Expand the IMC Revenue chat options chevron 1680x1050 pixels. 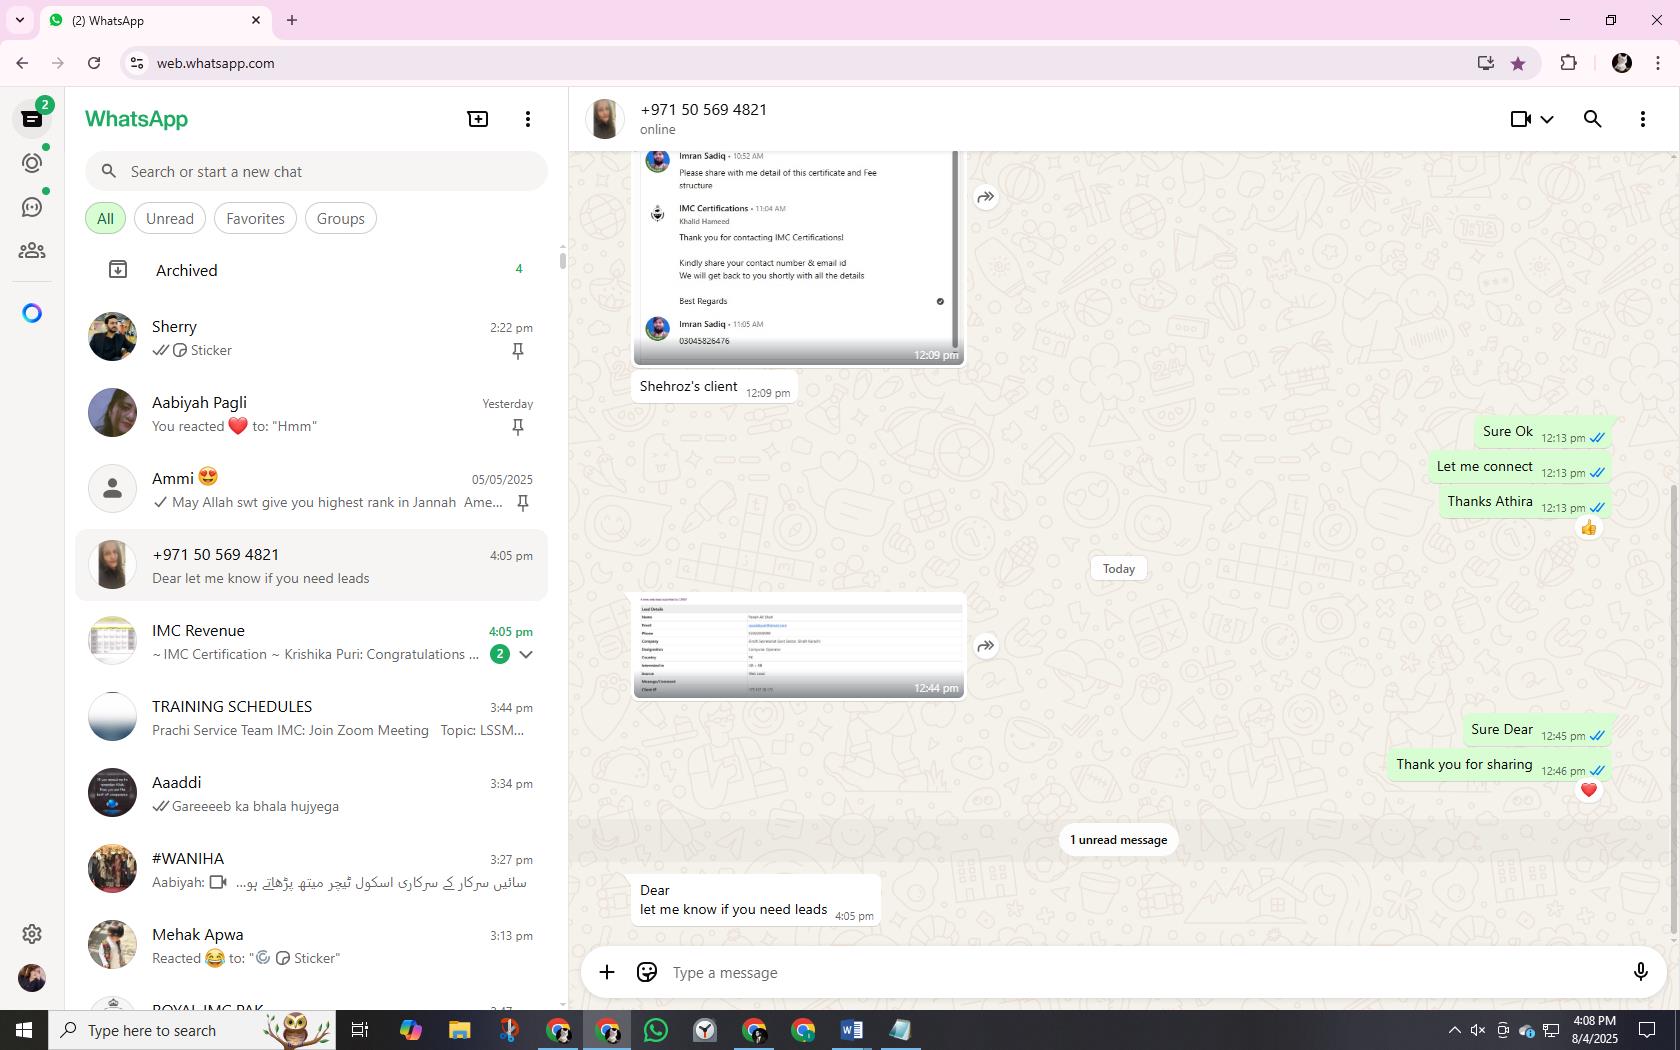526,655
